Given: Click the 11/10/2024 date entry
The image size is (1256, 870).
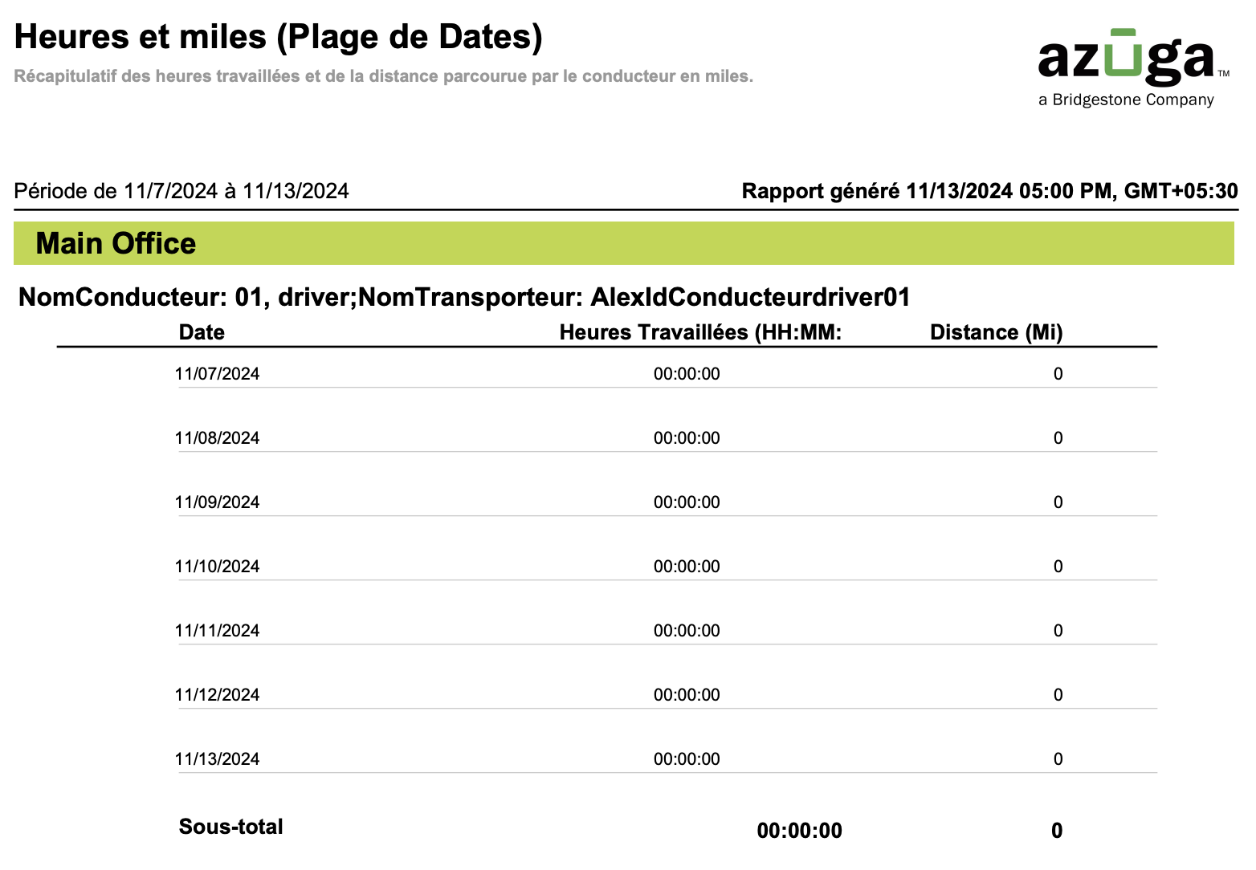Looking at the screenshot, I should (217, 566).
